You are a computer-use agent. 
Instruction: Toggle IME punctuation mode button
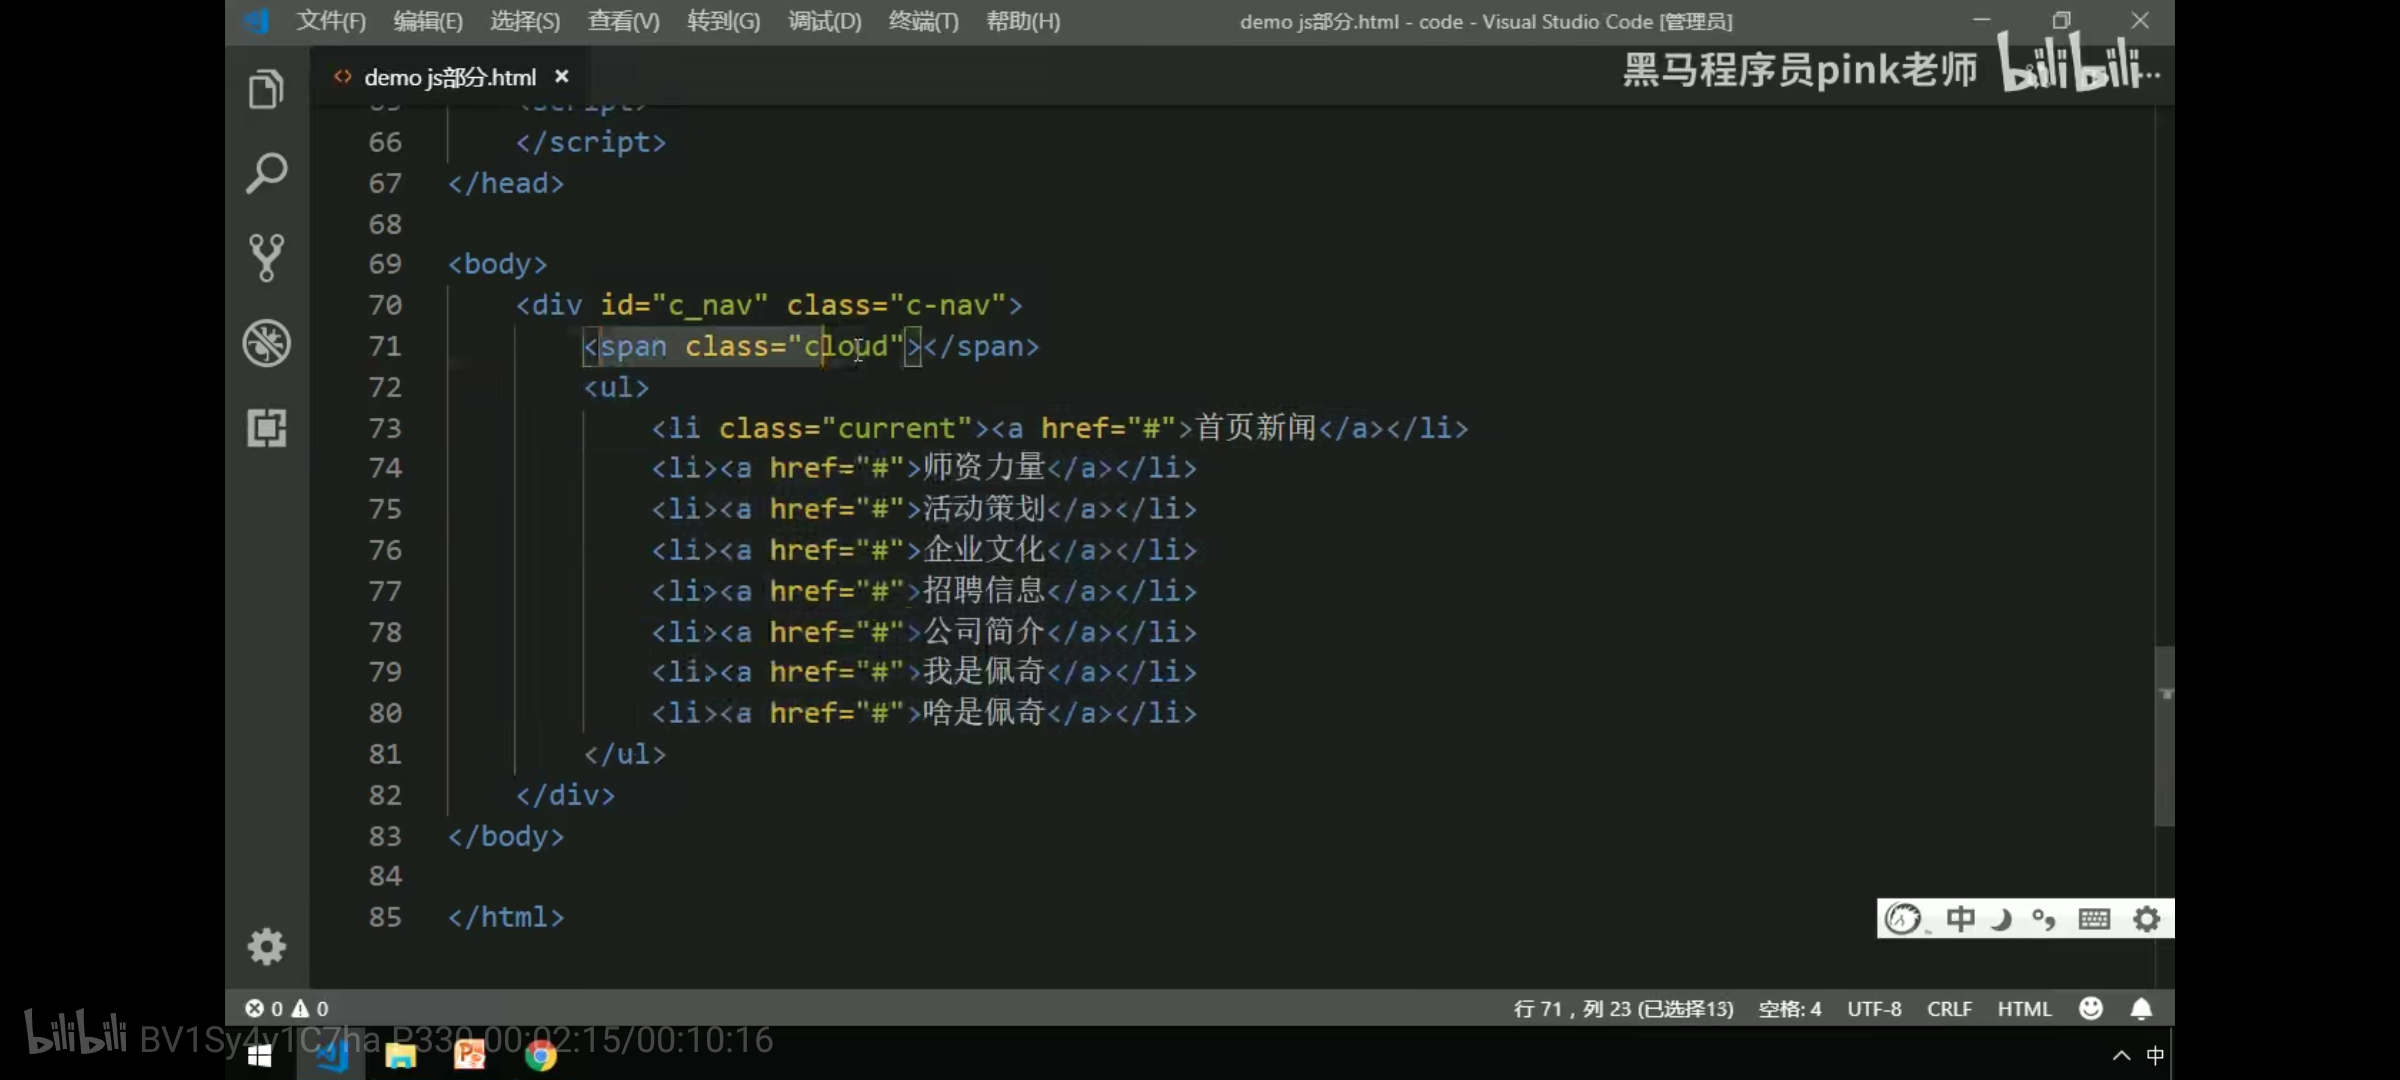tap(2043, 918)
